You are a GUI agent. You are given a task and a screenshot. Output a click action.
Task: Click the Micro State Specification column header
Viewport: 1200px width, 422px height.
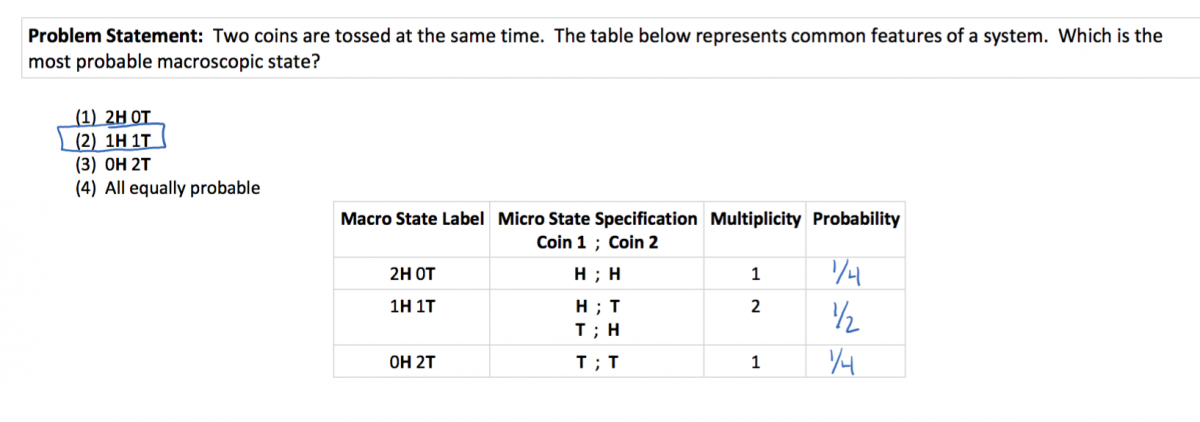pos(597,219)
